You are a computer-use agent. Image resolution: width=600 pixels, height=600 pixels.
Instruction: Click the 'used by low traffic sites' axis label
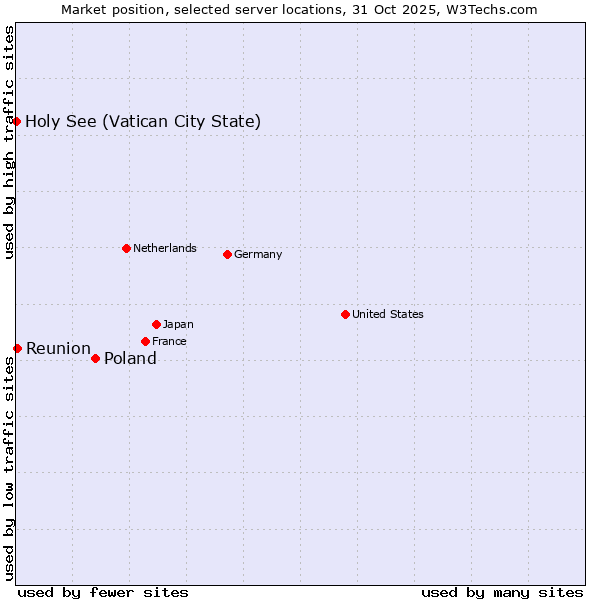[9, 468]
